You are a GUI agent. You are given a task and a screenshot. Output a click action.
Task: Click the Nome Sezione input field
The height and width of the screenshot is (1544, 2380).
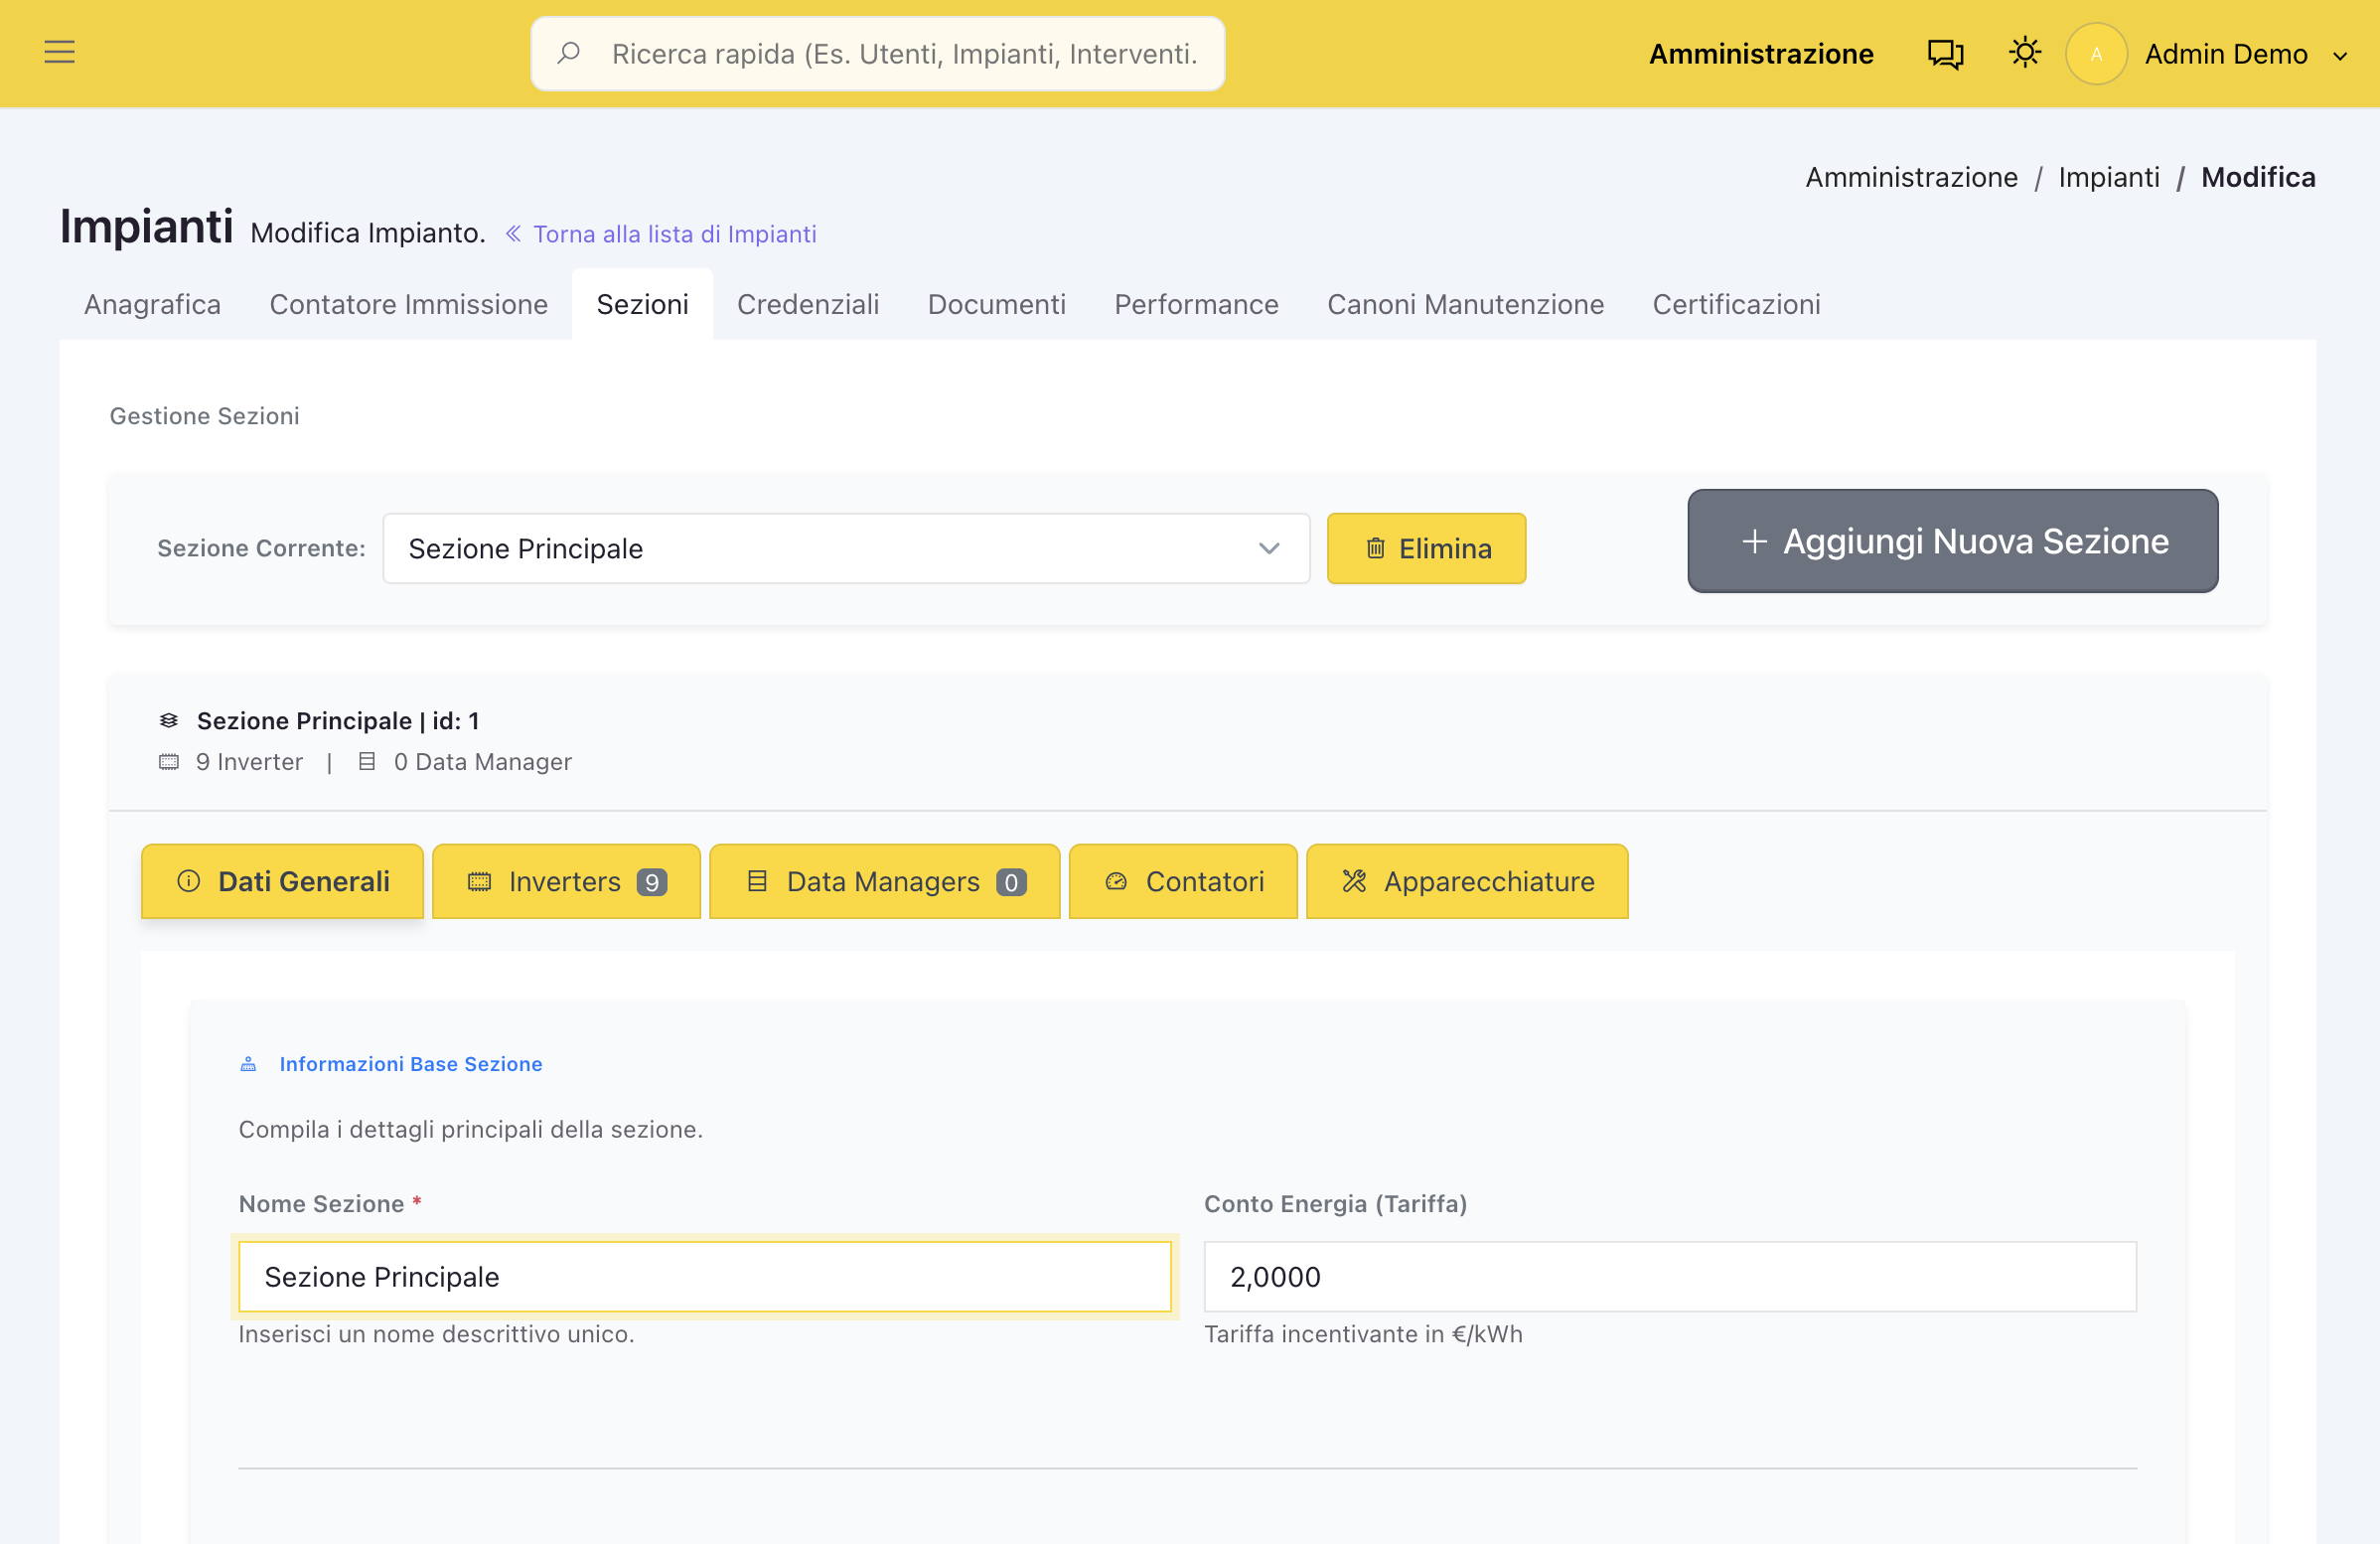pos(705,1277)
